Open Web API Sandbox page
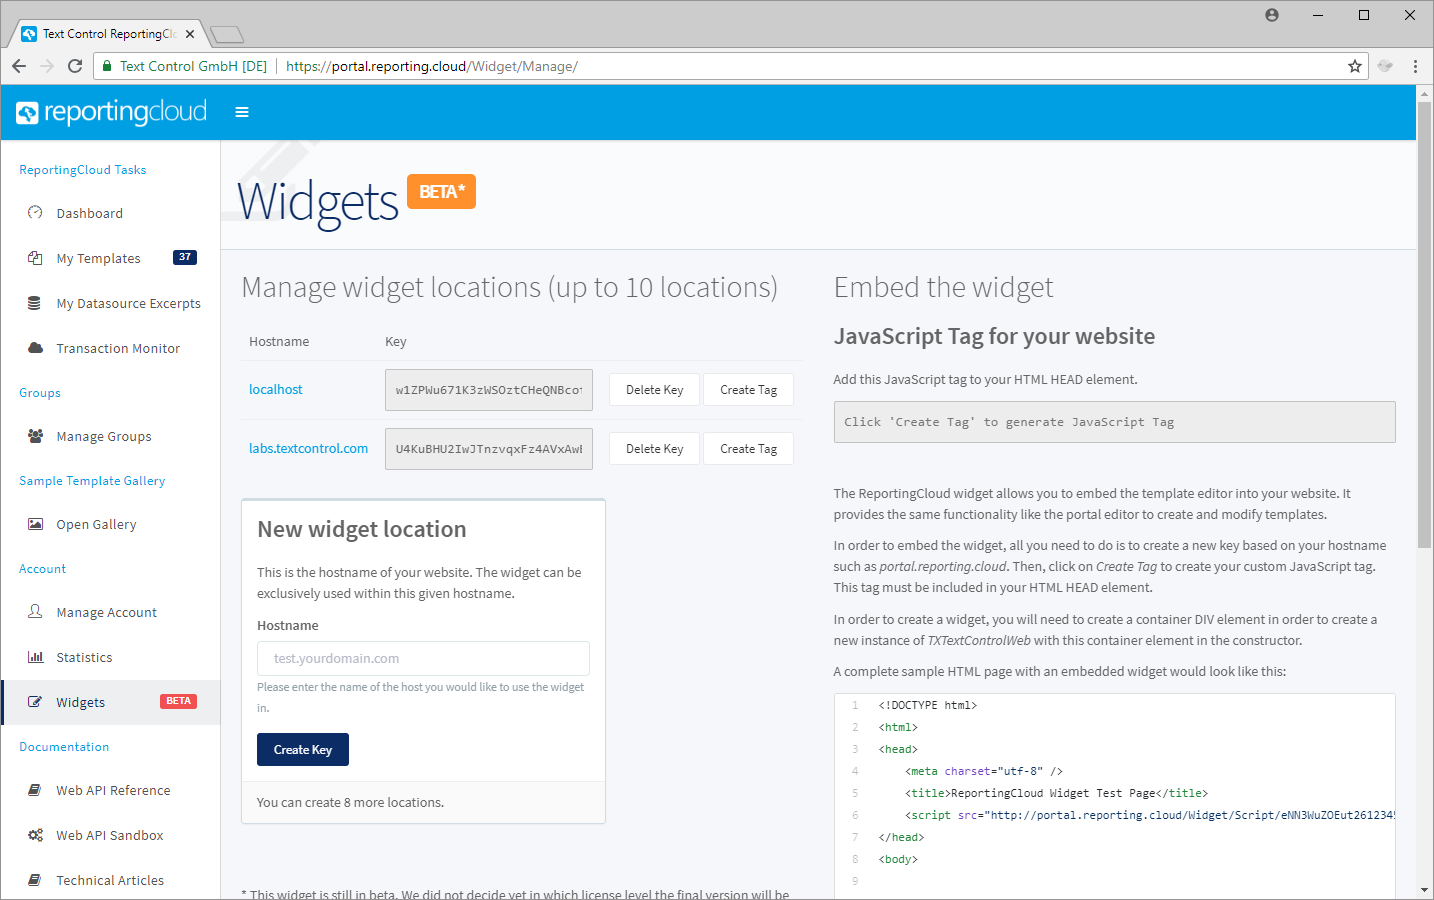 (110, 835)
